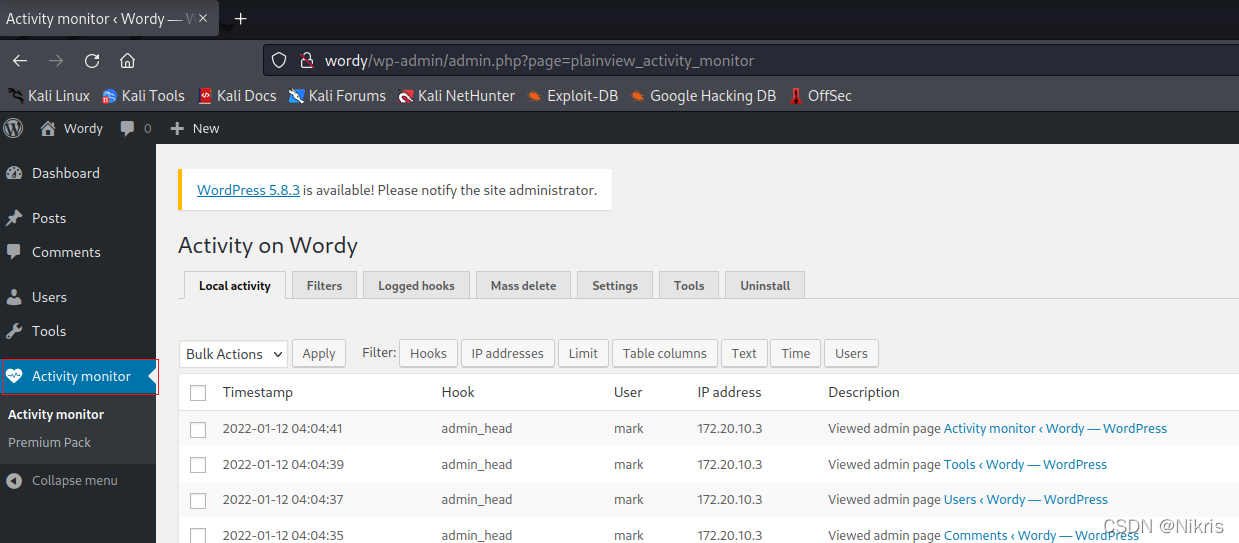1239x543 pixels.
Task: Expand the Table columns filter
Action: point(664,353)
